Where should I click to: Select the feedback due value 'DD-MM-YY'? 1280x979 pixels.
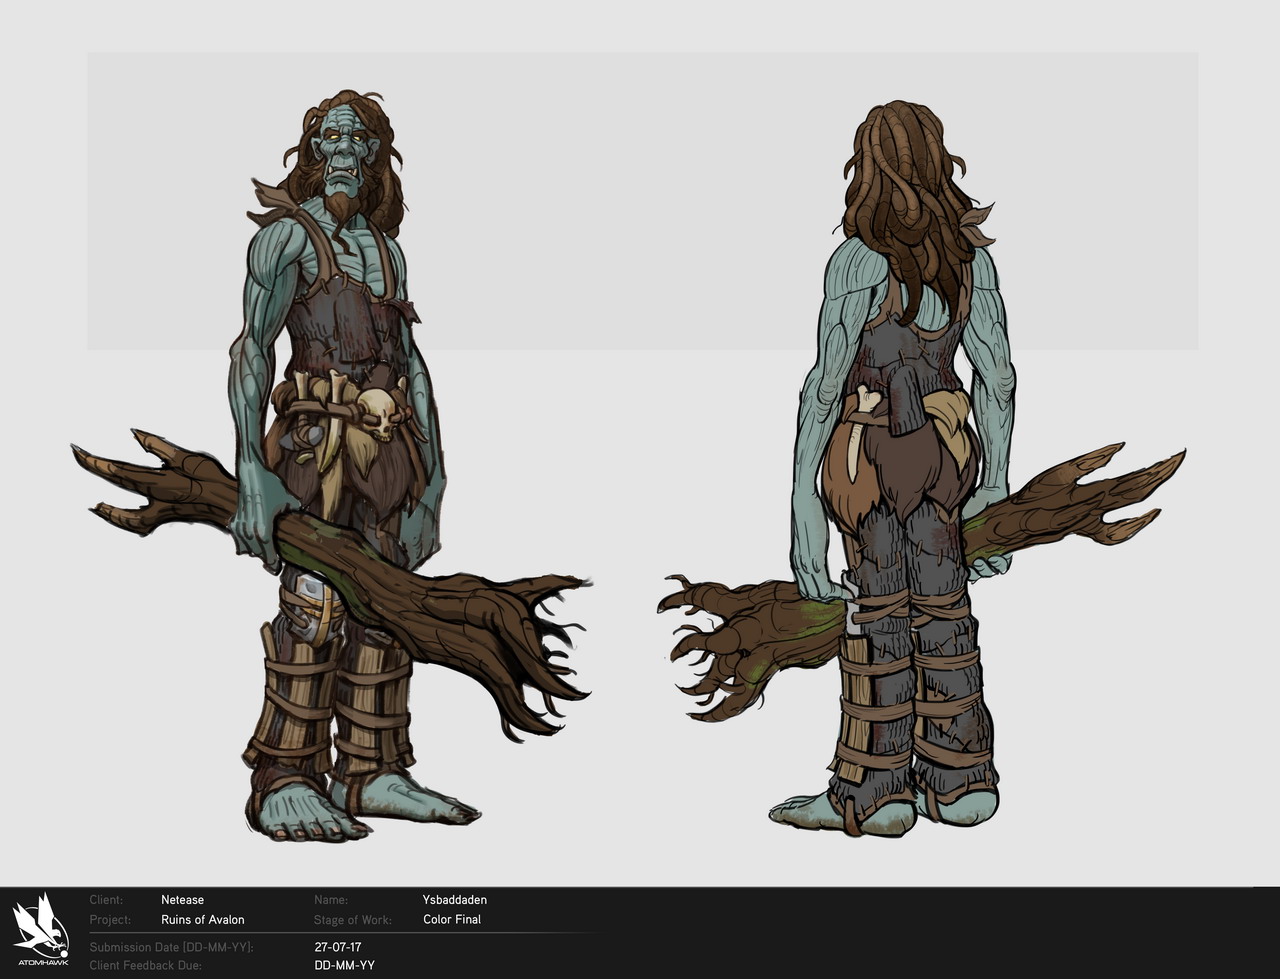point(344,966)
